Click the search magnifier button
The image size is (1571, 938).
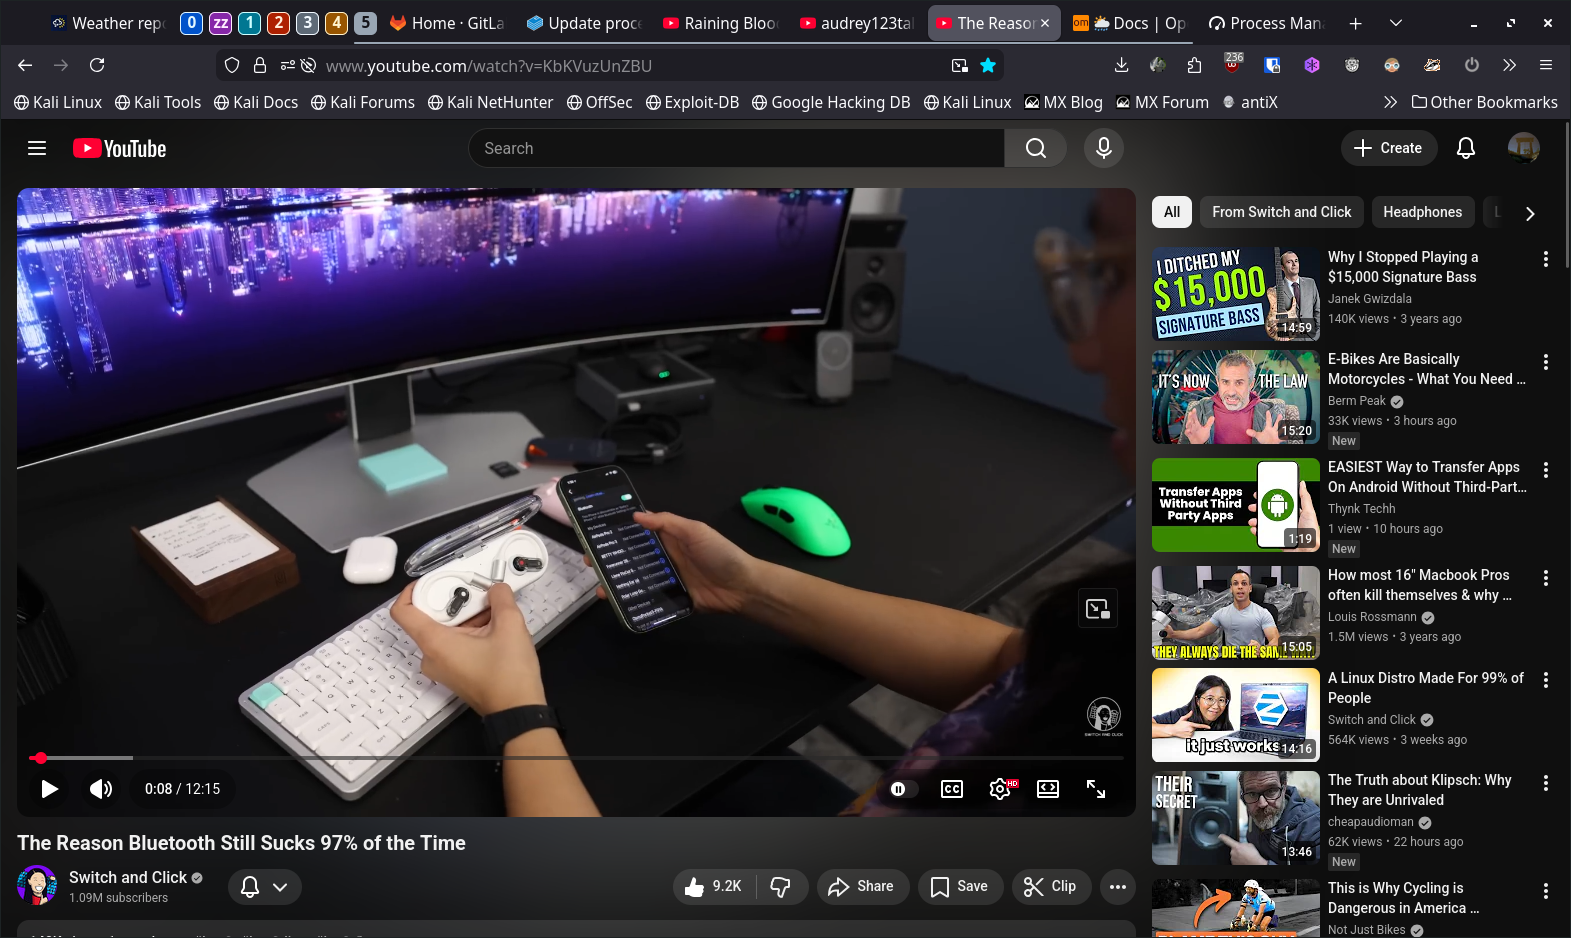point(1035,148)
